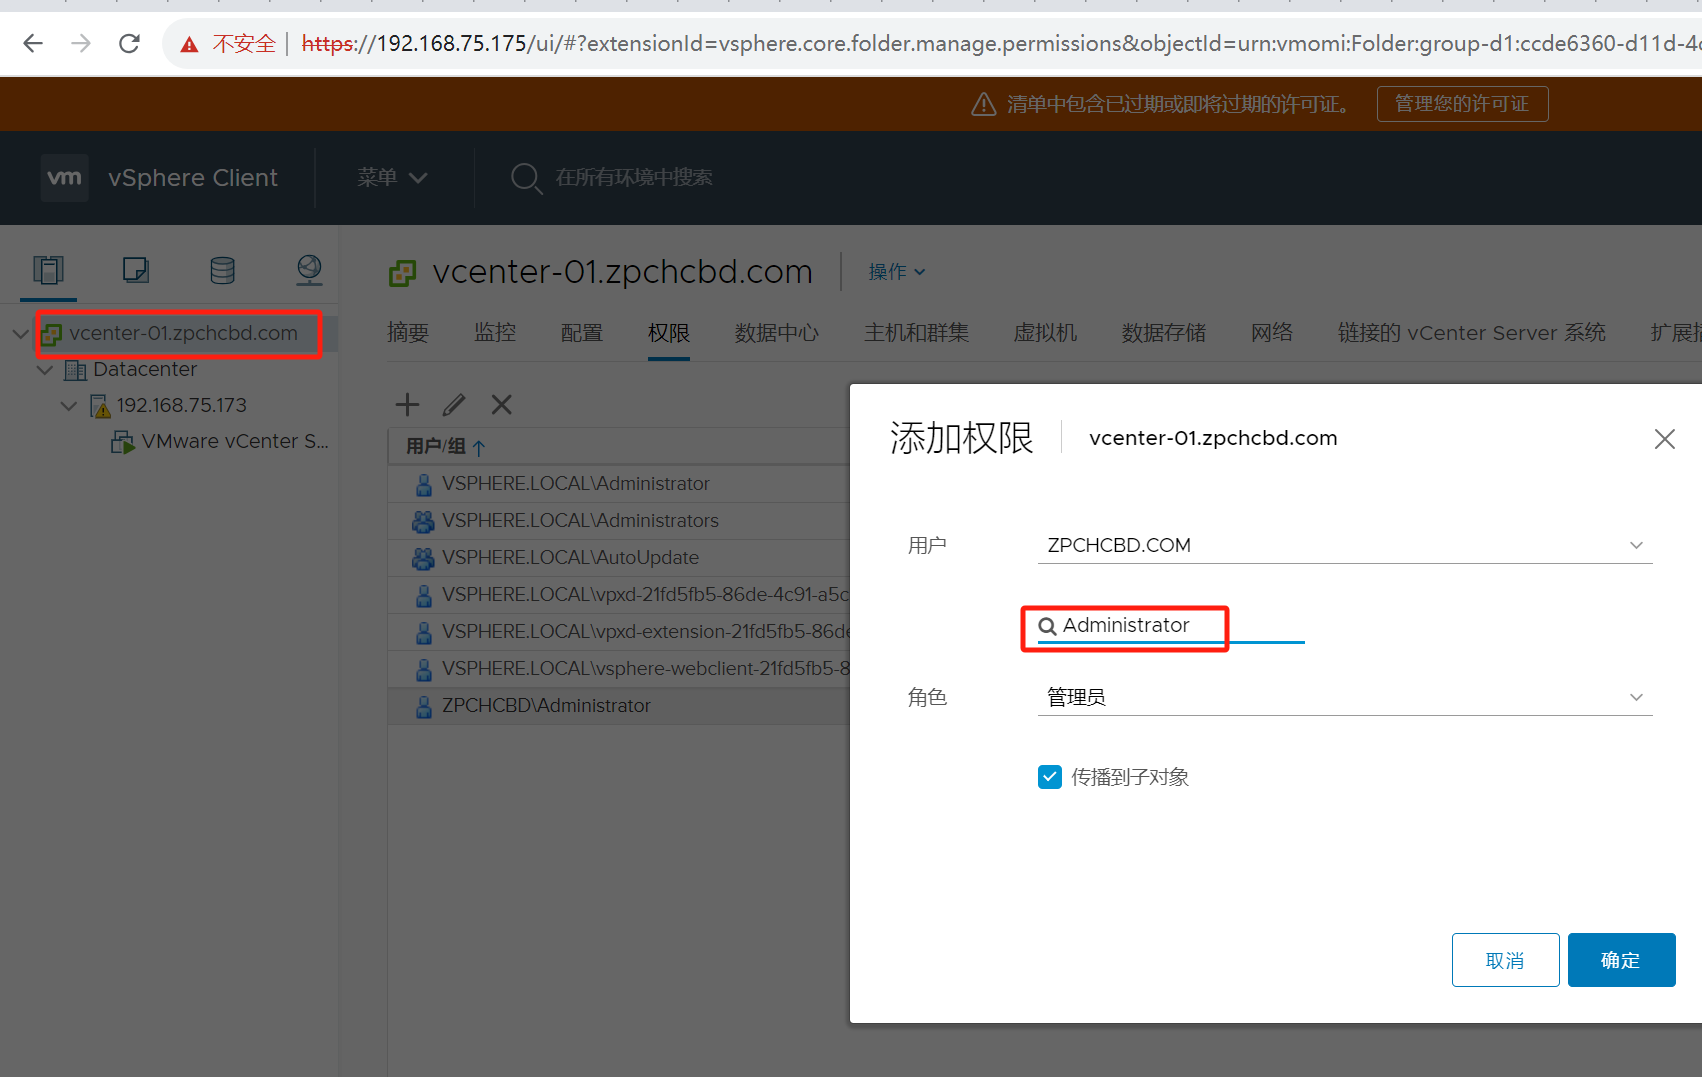Viewport: 1702px width, 1077px height.
Task: Select VMware vCenter S... in tree
Action: (x=235, y=442)
